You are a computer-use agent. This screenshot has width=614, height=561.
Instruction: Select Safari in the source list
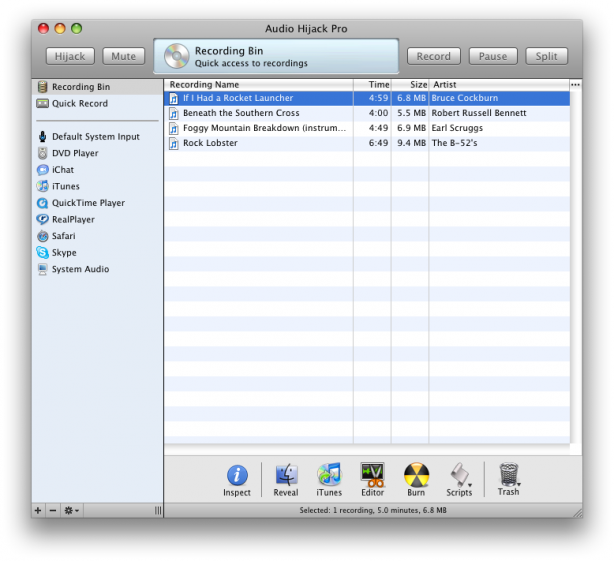tap(97, 236)
